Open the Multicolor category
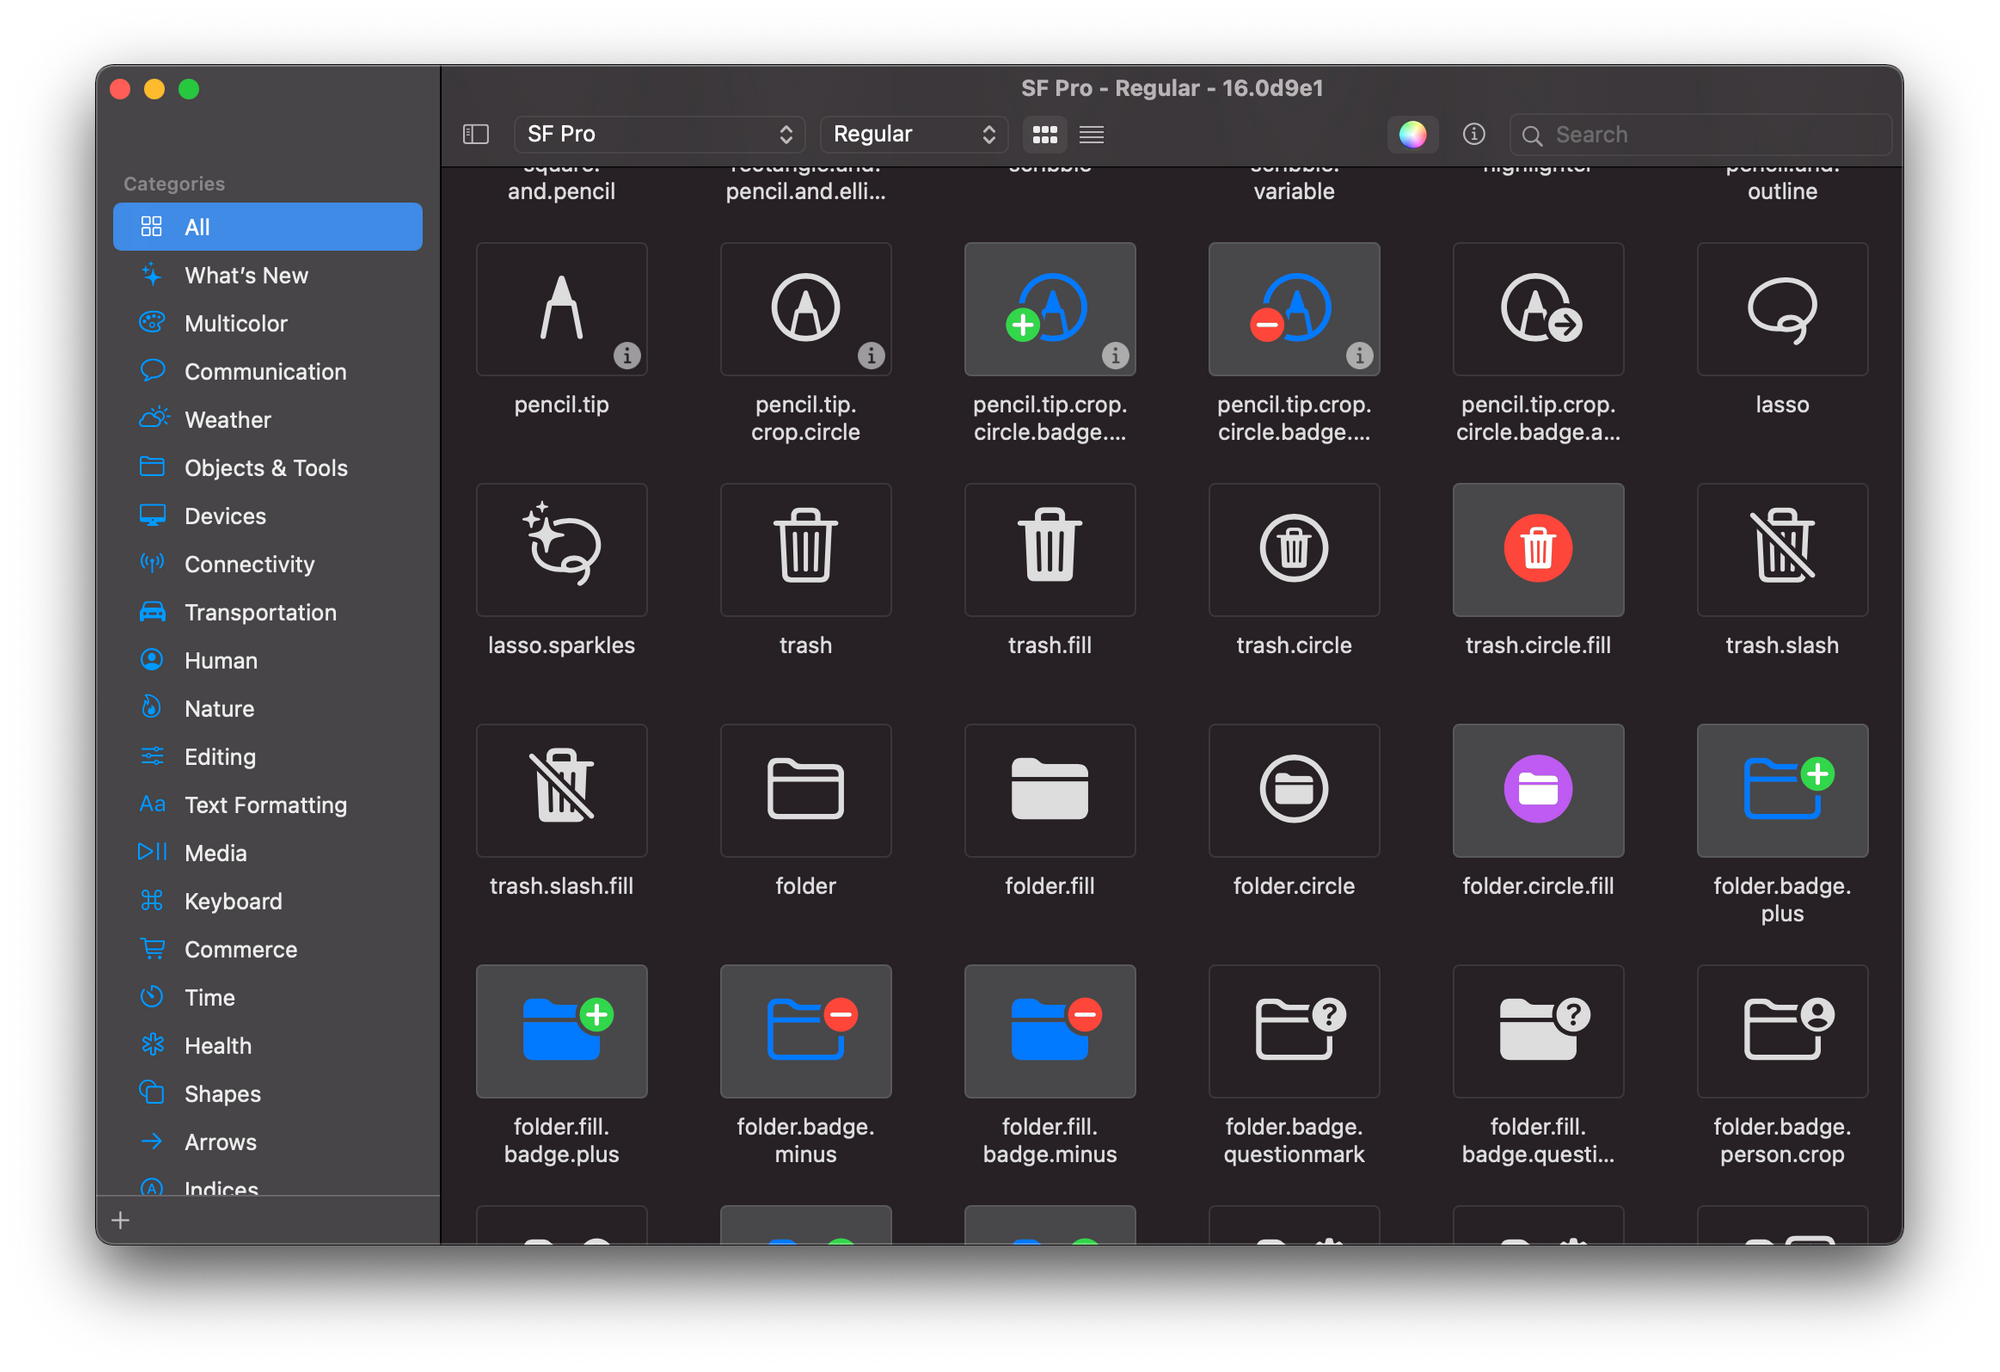 (268, 323)
